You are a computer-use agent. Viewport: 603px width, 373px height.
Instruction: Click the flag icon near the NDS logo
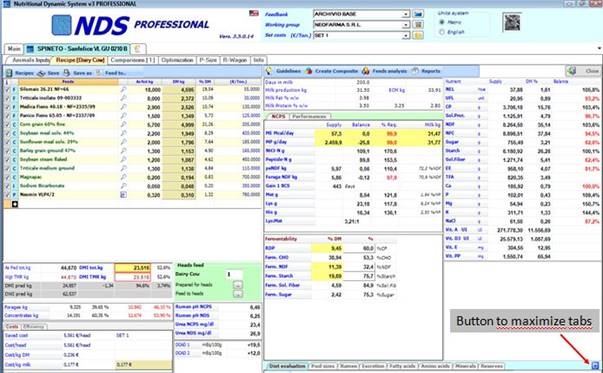point(254,13)
